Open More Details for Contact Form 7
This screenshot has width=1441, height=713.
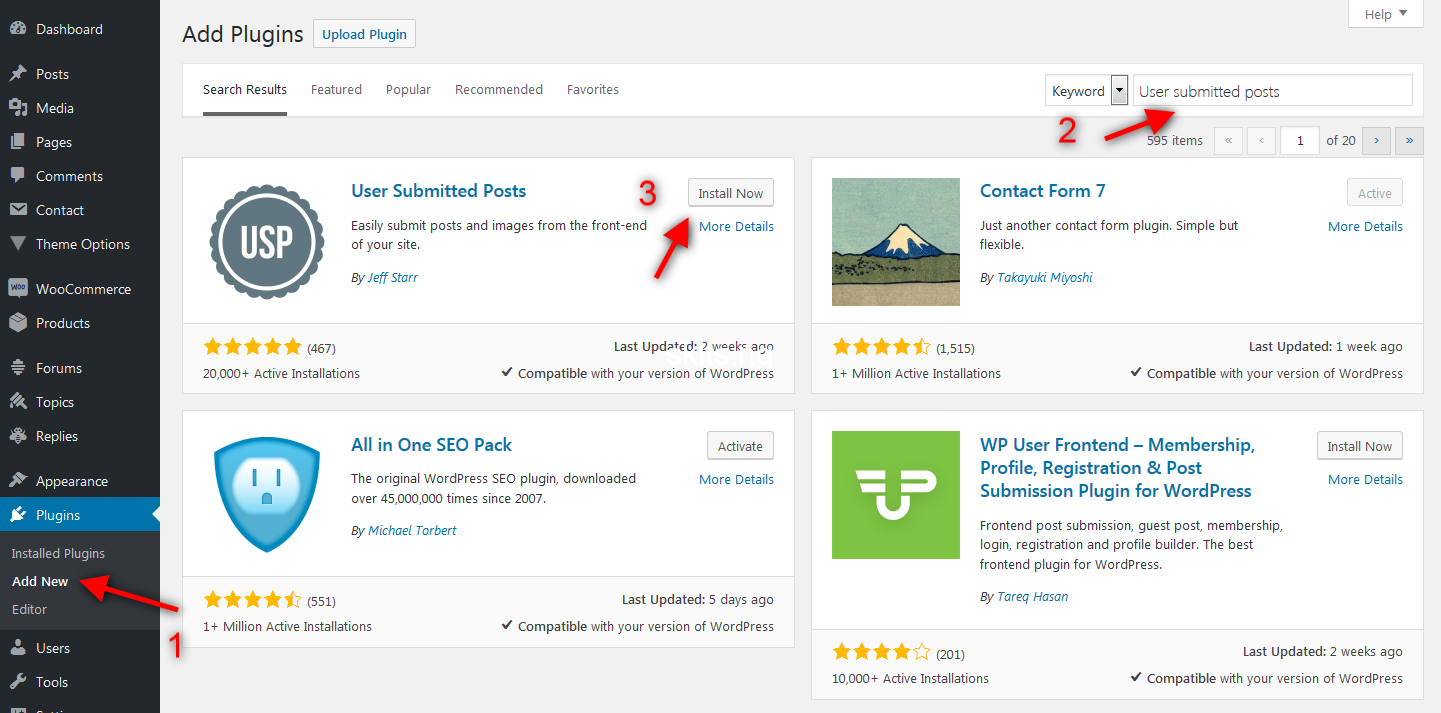point(1365,227)
